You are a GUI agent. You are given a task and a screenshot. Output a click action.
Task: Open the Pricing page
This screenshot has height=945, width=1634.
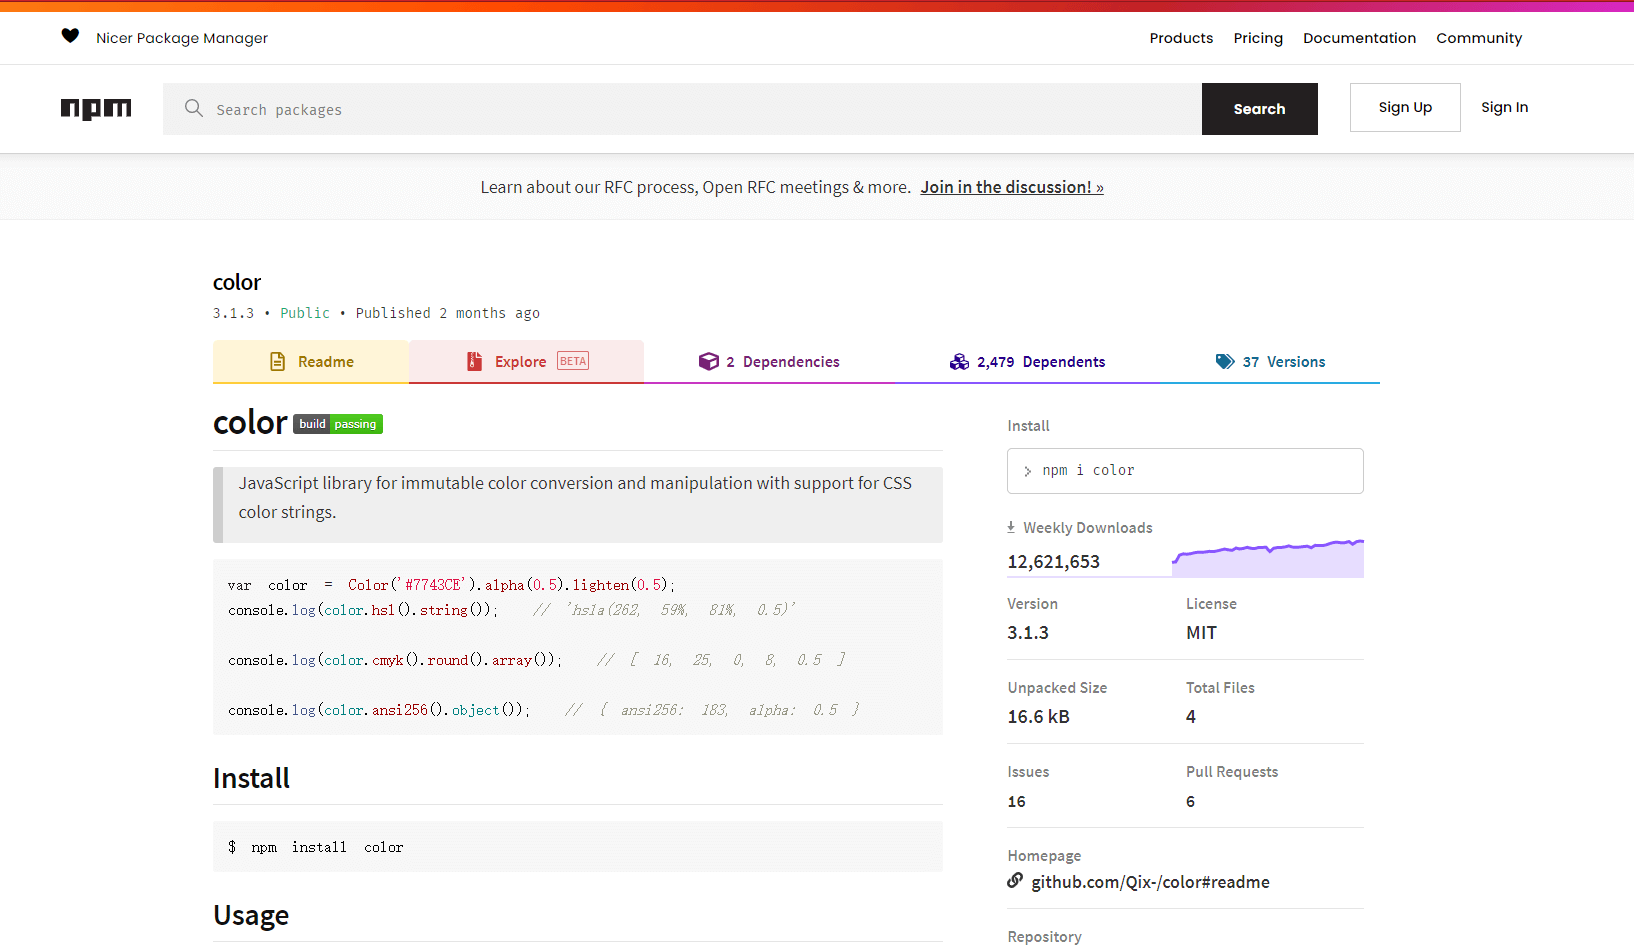1258,38
